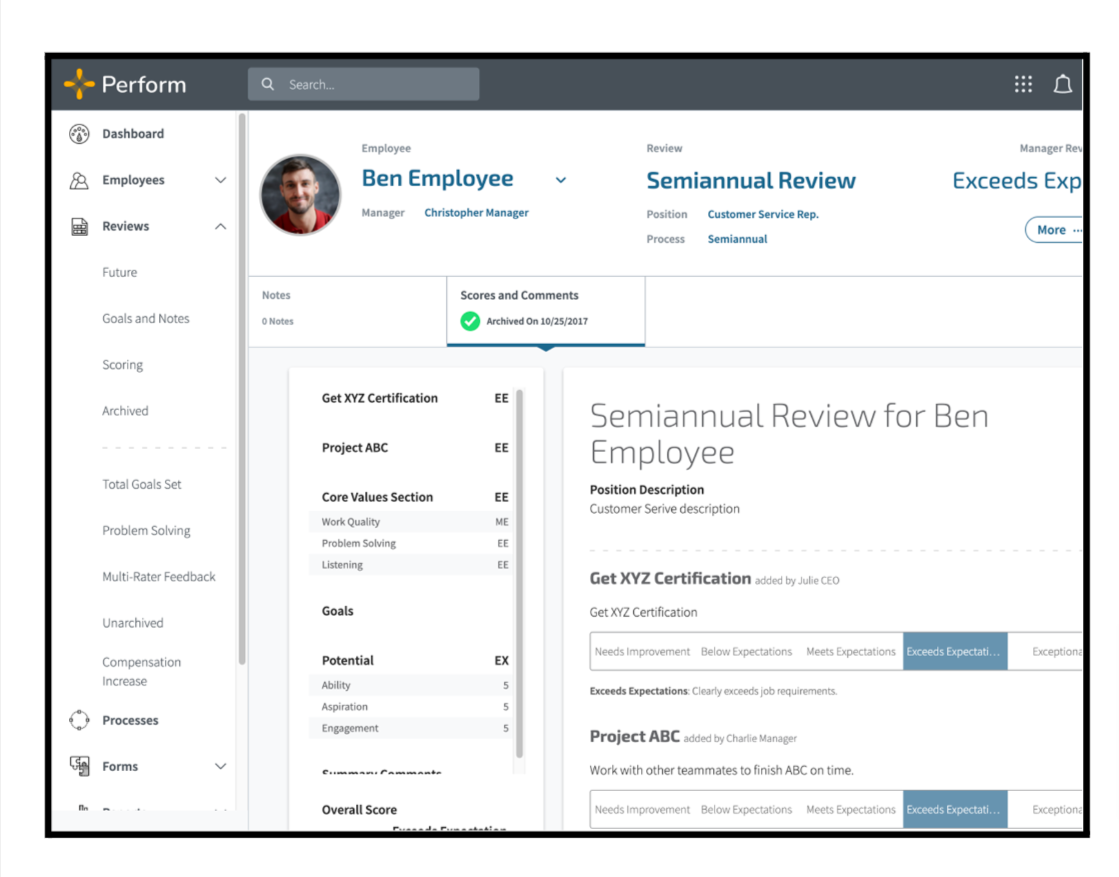Screen dimensions: 1119x877
Task: Open the dropdown beside Ben Employee
Action: click(561, 180)
